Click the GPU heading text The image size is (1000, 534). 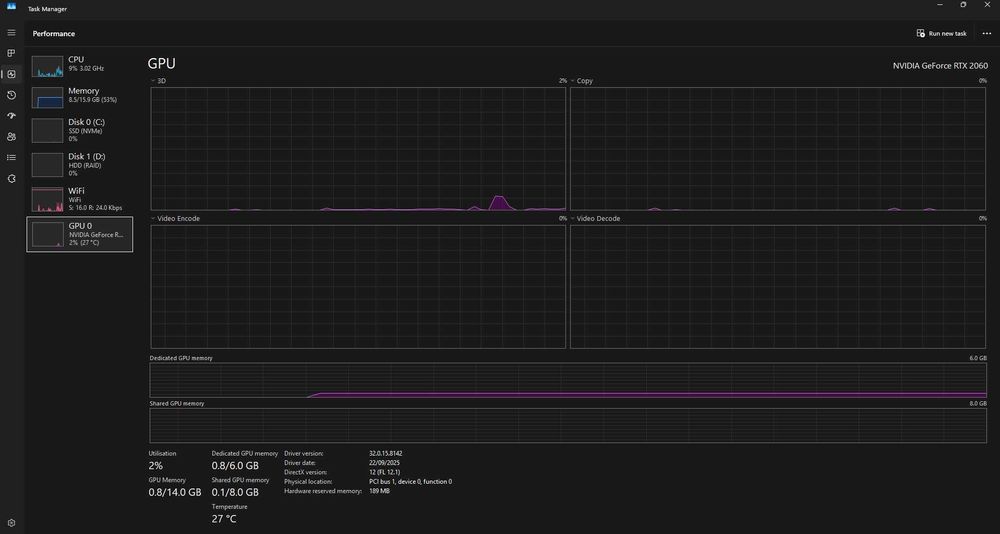point(161,64)
